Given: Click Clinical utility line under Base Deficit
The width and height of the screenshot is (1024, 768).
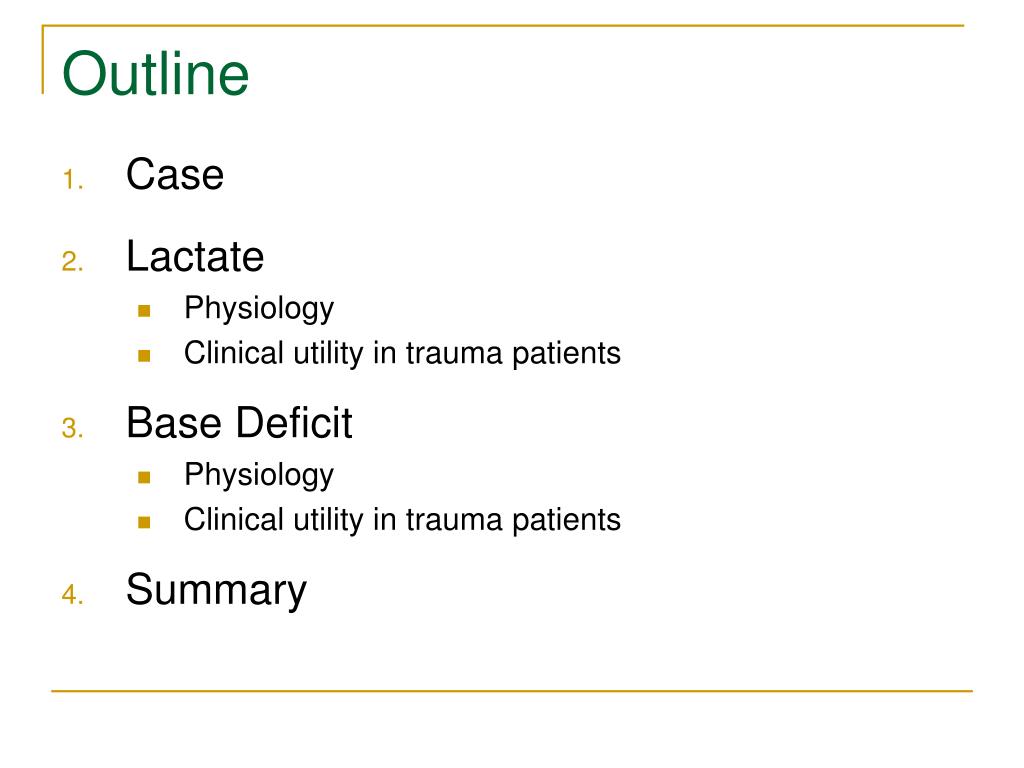Looking at the screenshot, I should coord(402,520).
